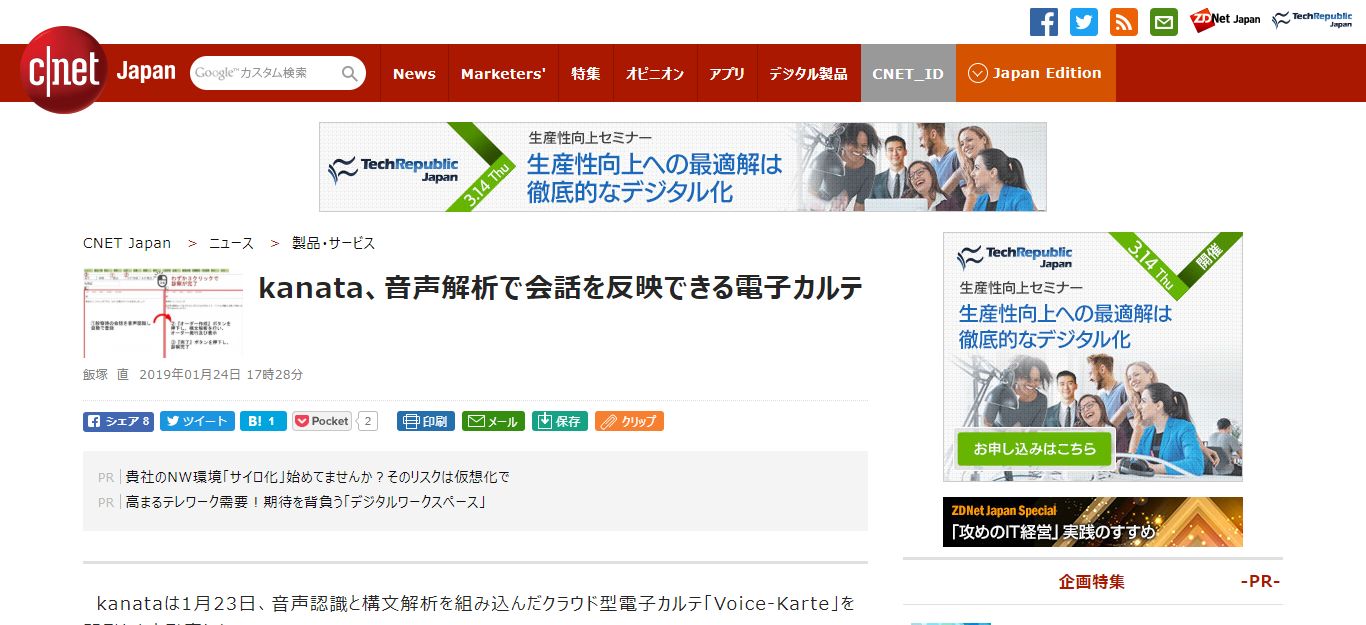This screenshot has height=625, width=1366.
Task: Save article to Pocket
Action: pyautogui.click(x=322, y=421)
